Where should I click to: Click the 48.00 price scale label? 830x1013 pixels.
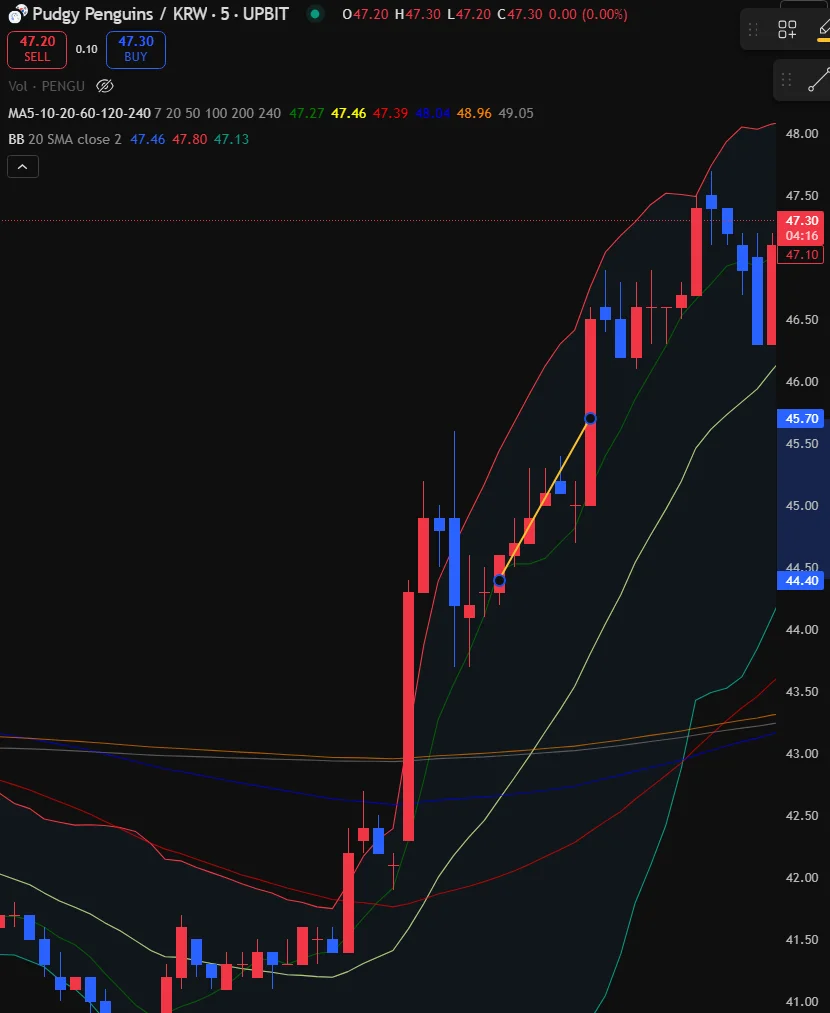[x=802, y=134]
